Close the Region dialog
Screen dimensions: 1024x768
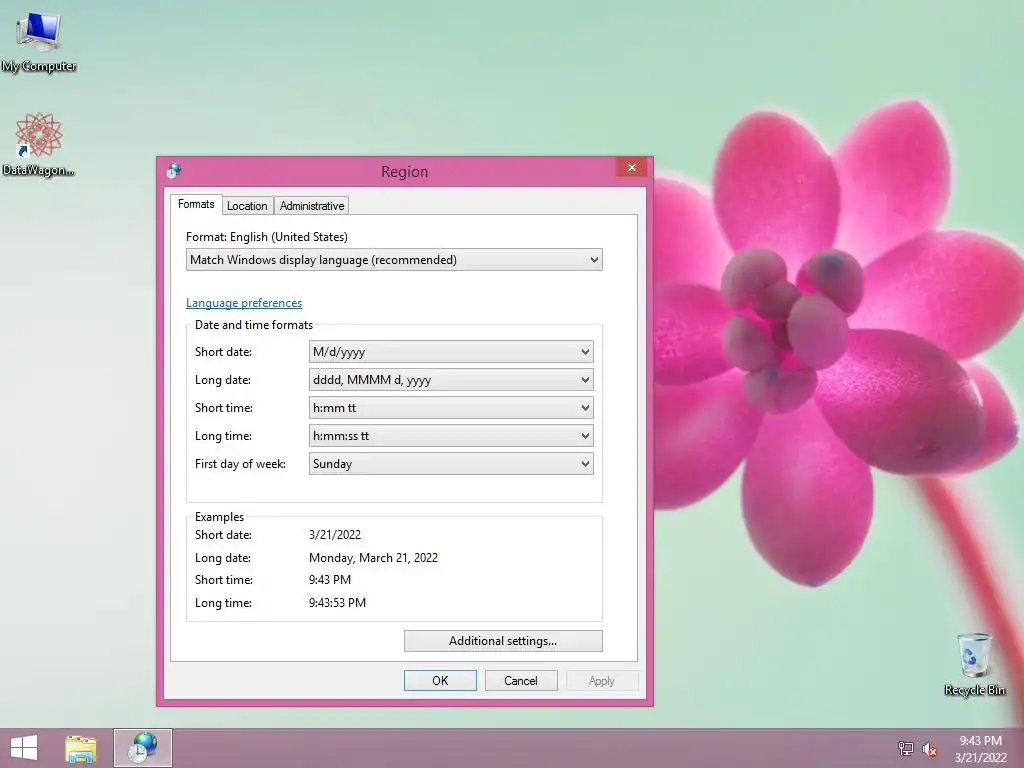point(632,168)
